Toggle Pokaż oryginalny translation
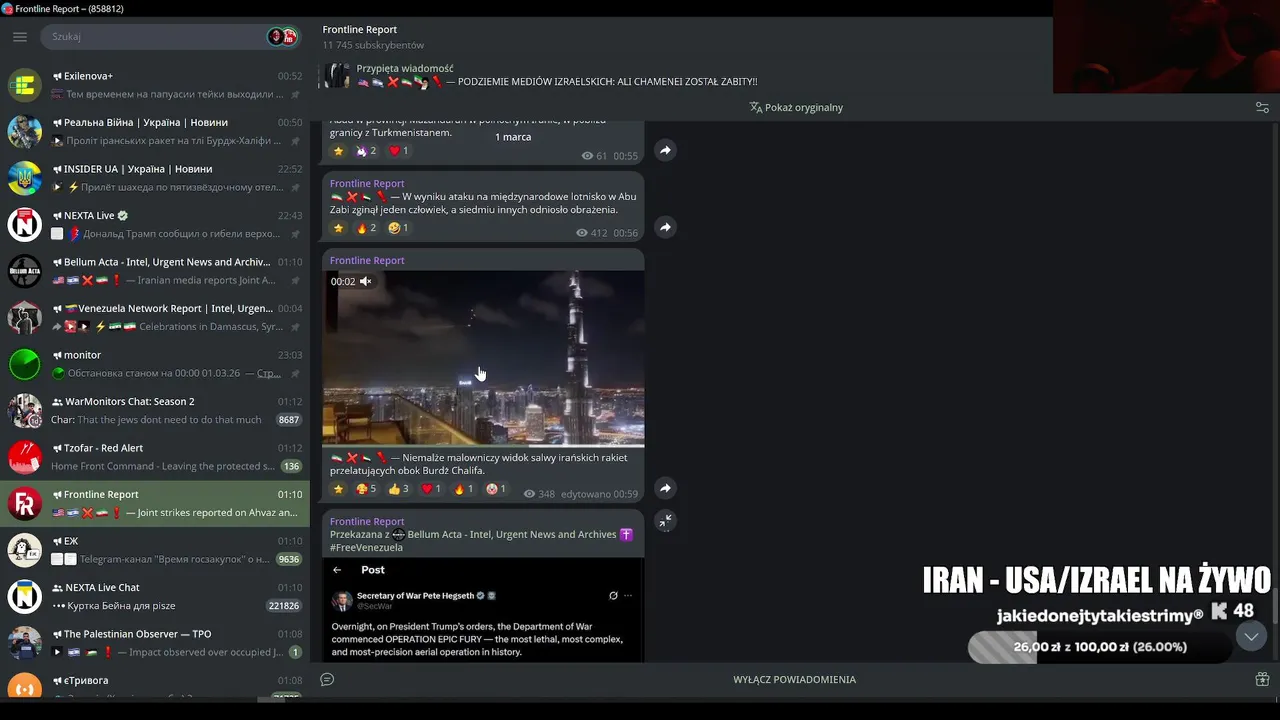Viewport: 1280px width, 720px height. point(796,107)
